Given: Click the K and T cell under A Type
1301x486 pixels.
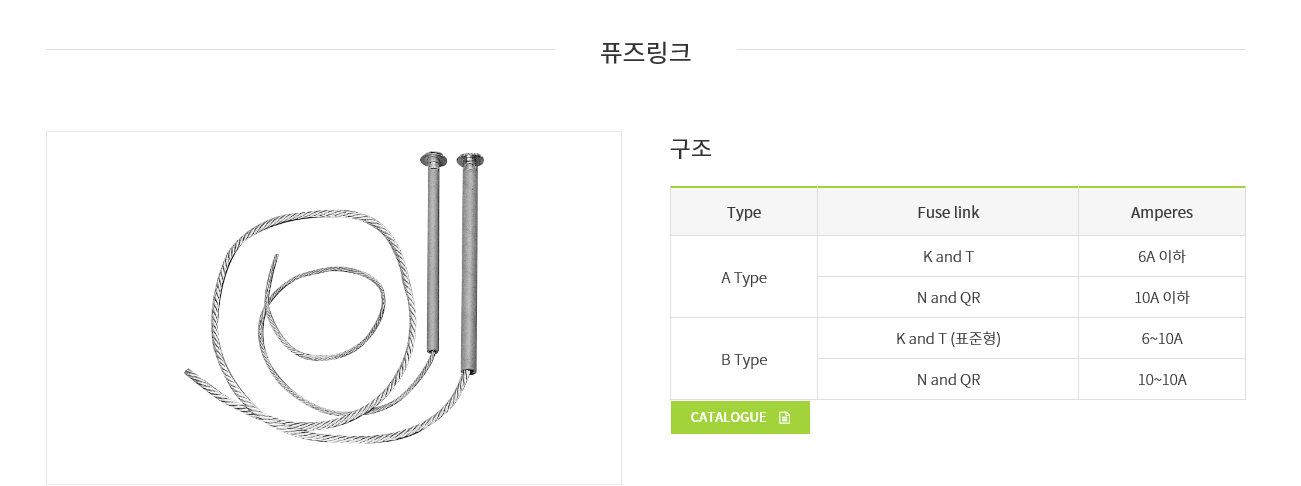Looking at the screenshot, I should coord(948,257).
